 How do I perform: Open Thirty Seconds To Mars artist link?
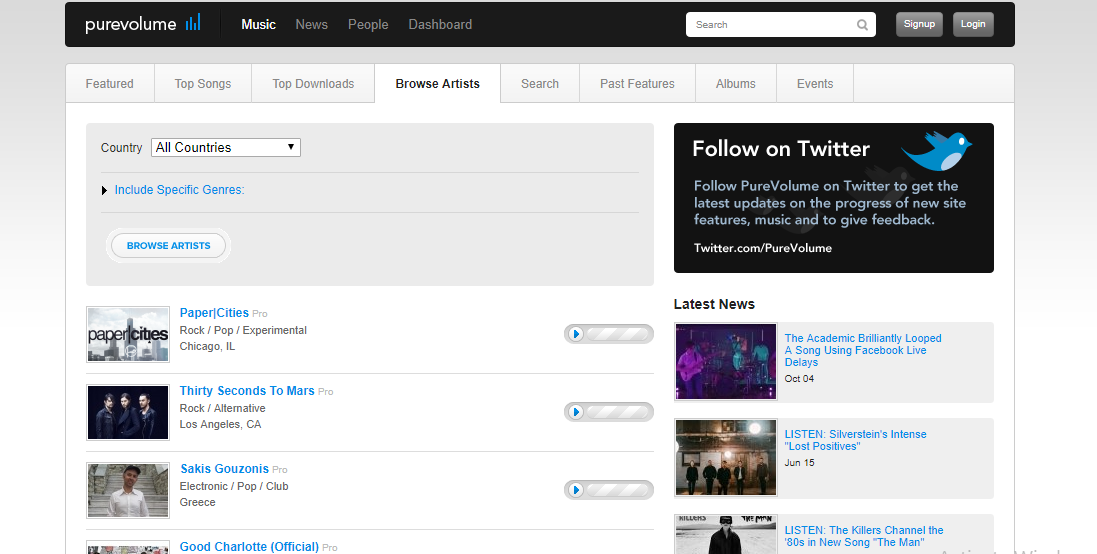(247, 391)
